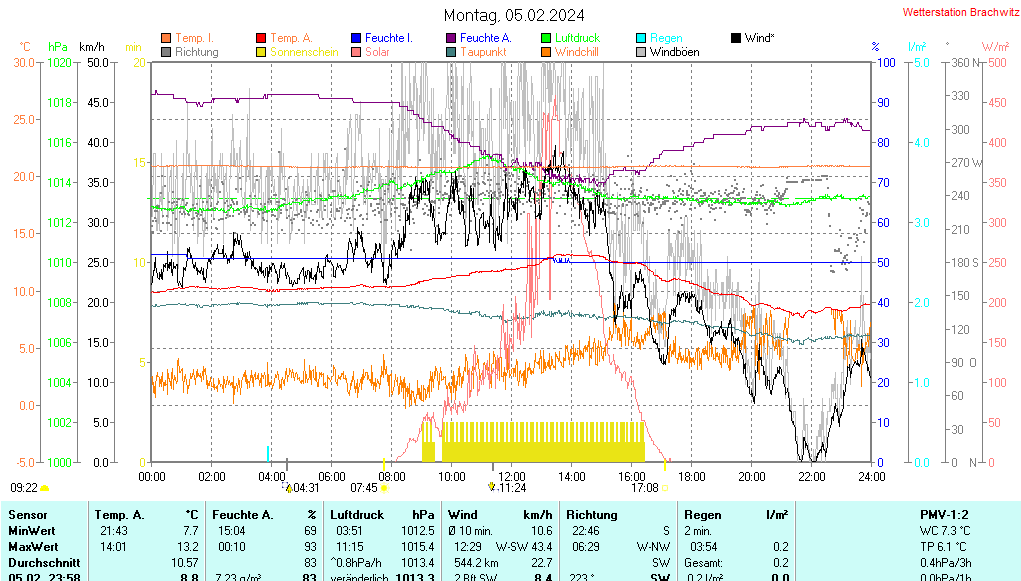
Task: Click the green Luftdruck legend square
Action: click(546, 38)
